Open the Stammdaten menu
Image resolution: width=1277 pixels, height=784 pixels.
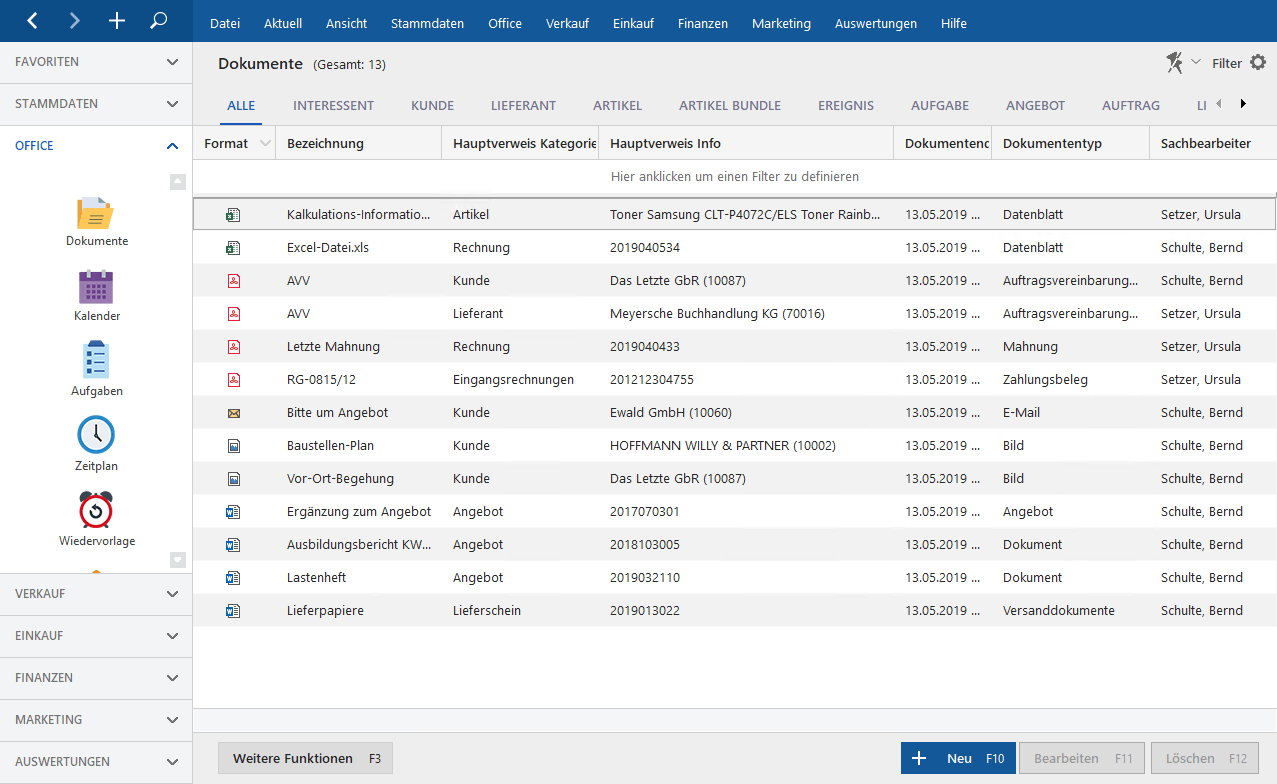(x=427, y=23)
